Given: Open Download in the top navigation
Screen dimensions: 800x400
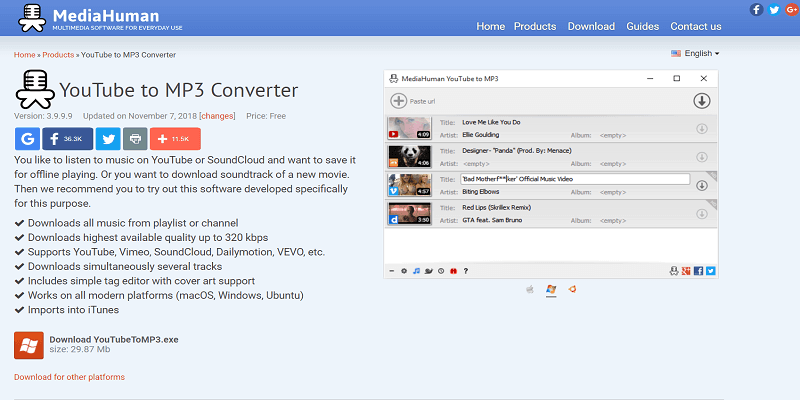Looking at the screenshot, I should (x=591, y=26).
